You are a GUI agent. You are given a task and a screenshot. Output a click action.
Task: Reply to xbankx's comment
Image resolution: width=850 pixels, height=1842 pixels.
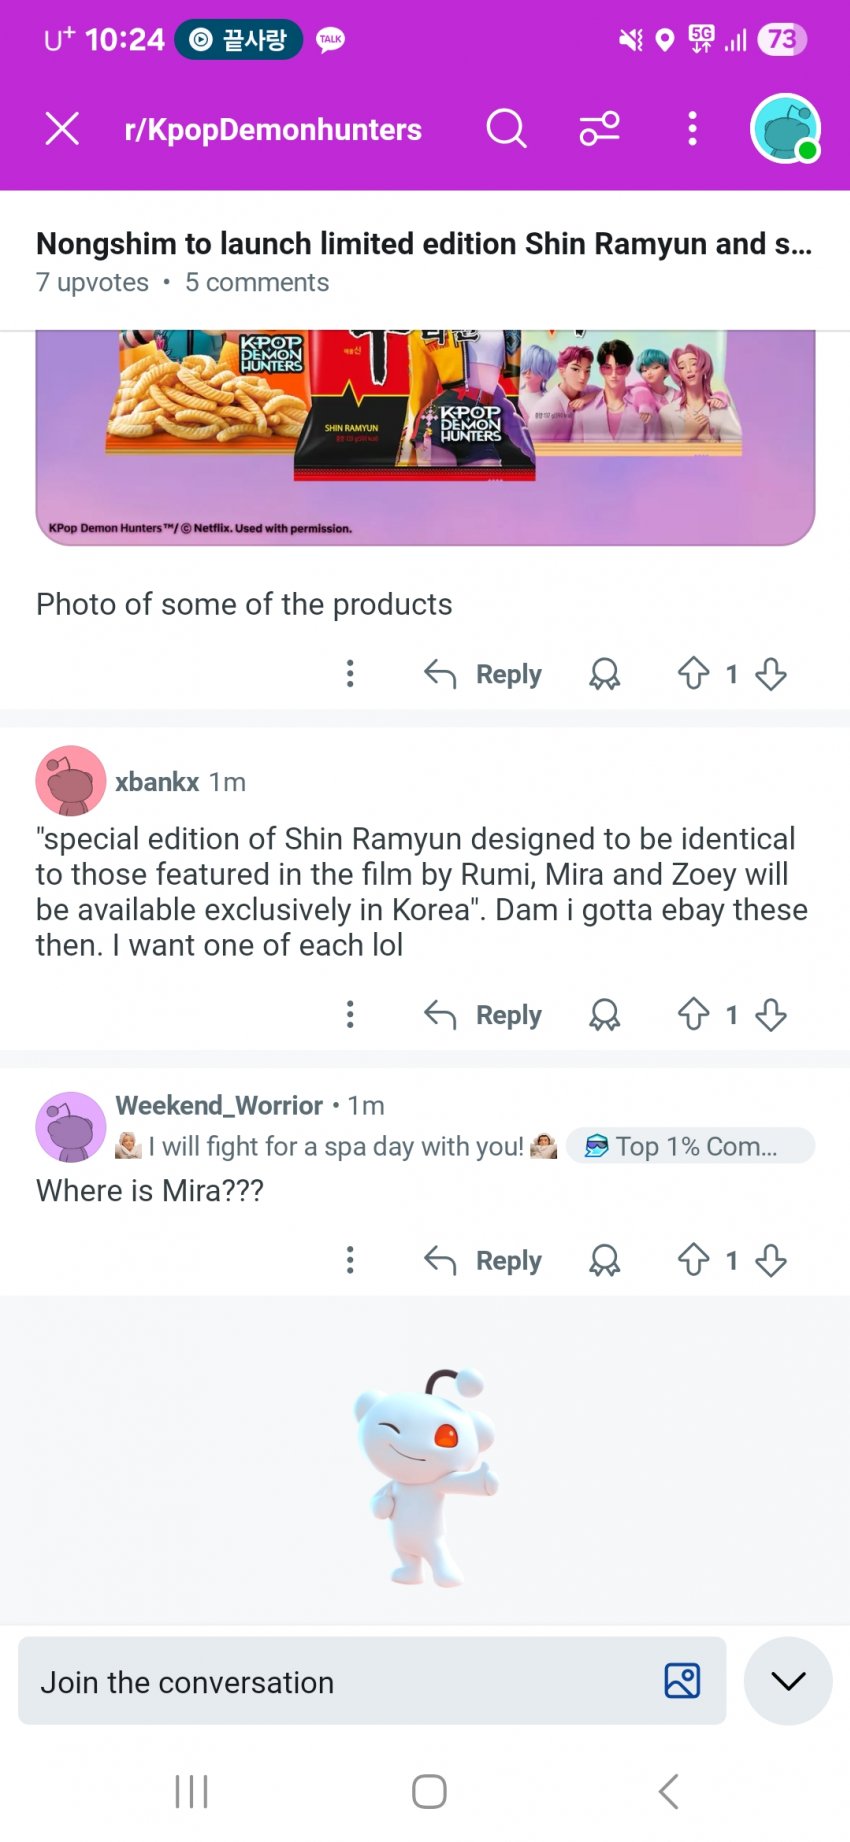click(x=484, y=1015)
